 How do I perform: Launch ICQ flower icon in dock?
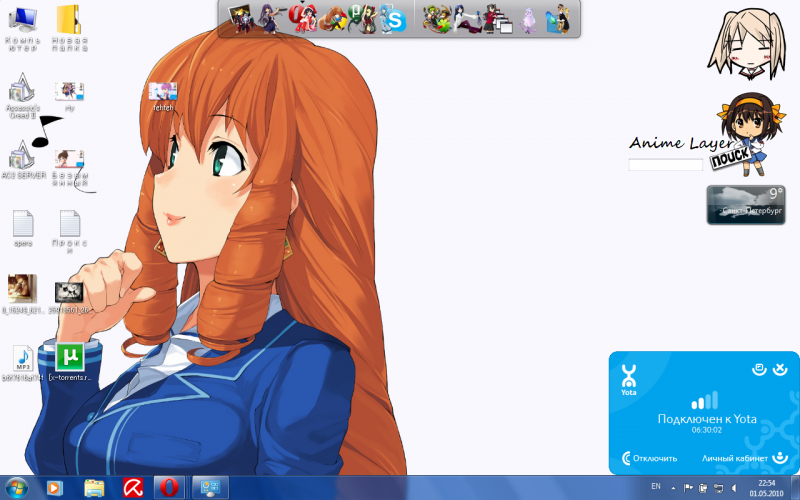pos(437,20)
